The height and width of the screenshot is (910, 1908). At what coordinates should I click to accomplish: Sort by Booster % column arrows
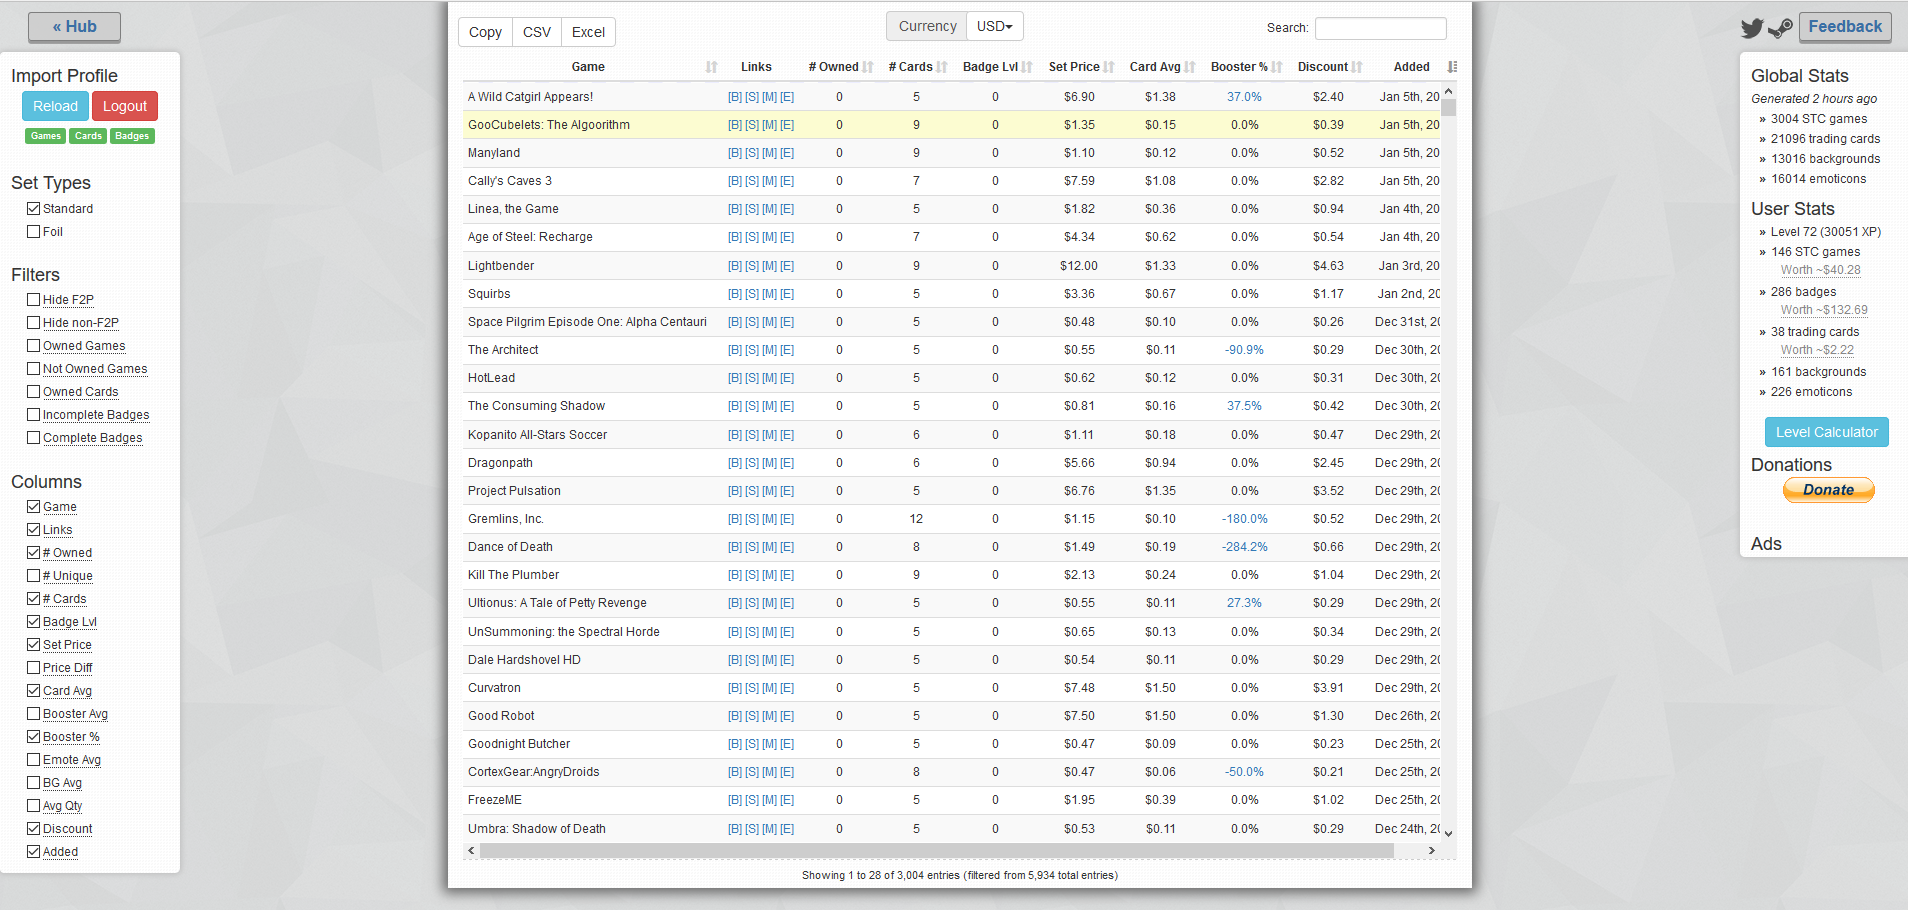point(1277,67)
